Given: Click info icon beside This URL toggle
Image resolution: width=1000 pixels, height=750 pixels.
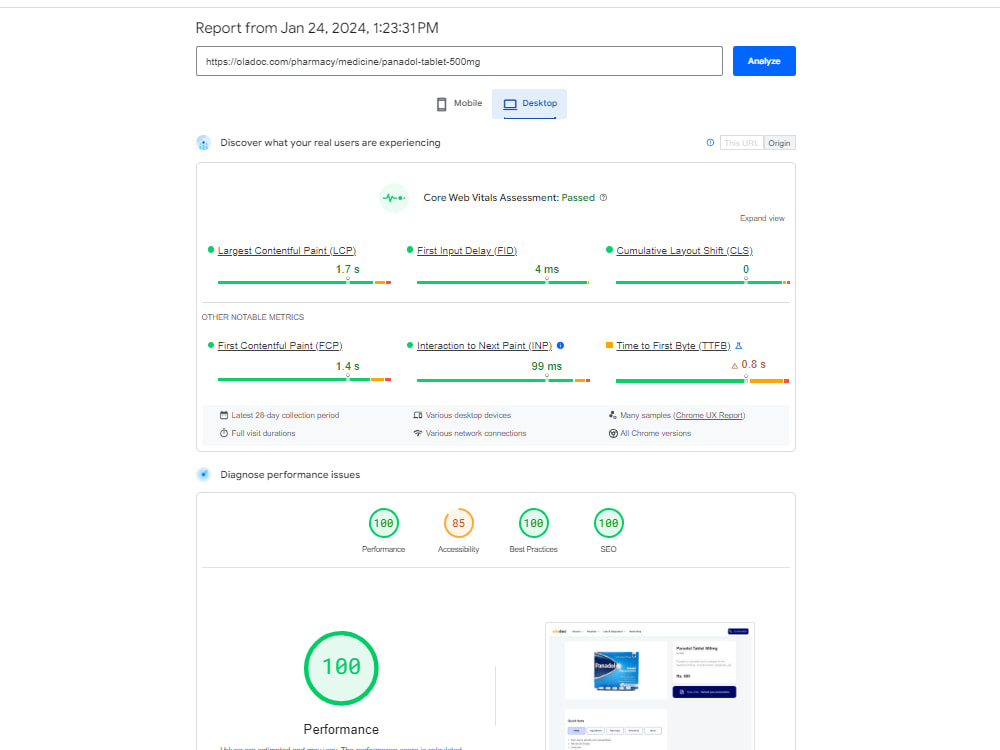Looking at the screenshot, I should [710, 142].
